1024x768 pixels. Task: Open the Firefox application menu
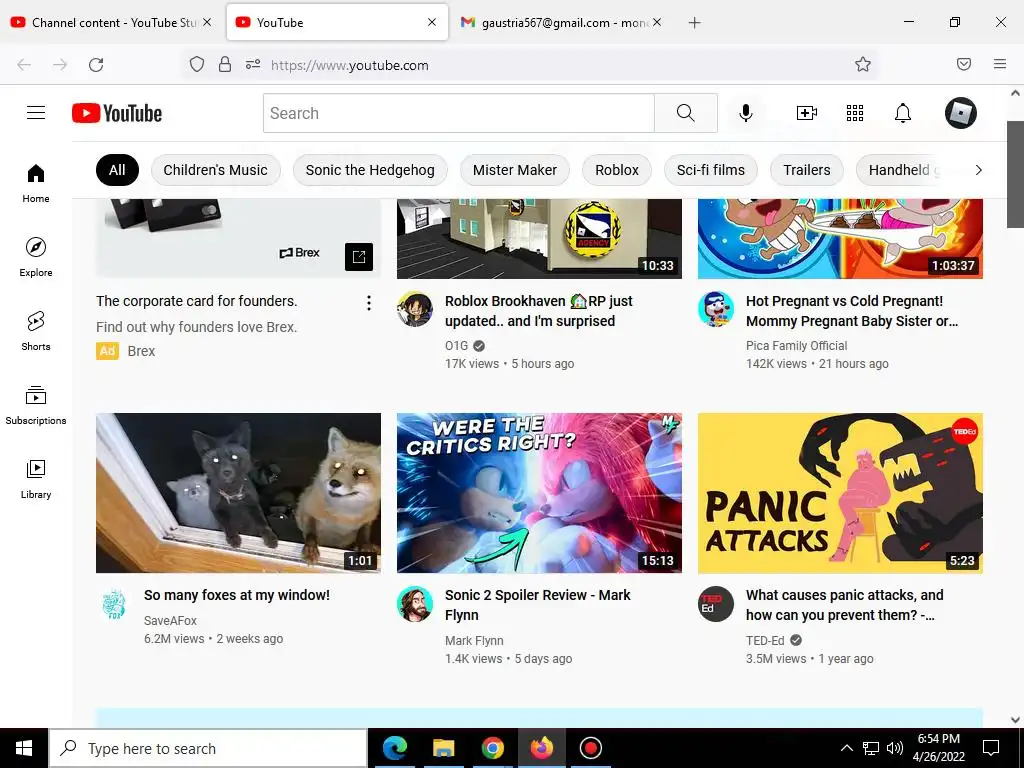[1000, 64]
